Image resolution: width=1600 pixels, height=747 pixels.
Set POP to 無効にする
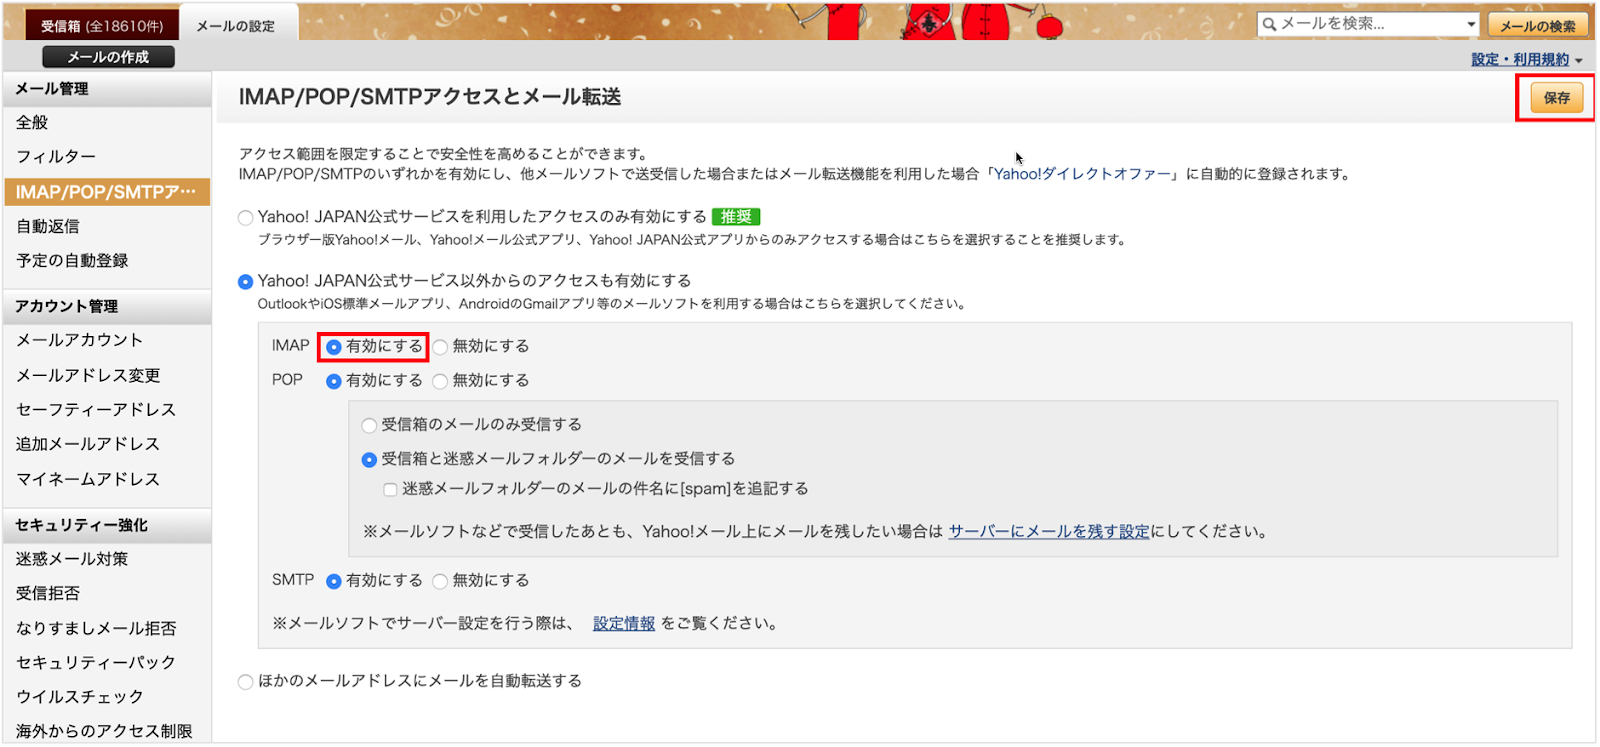pos(440,381)
